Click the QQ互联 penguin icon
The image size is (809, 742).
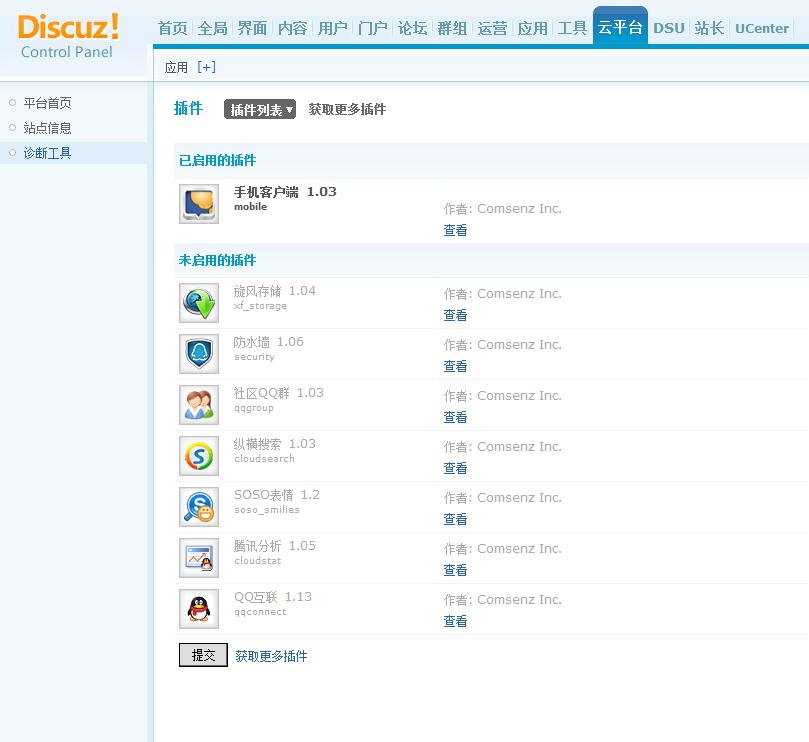click(x=199, y=609)
